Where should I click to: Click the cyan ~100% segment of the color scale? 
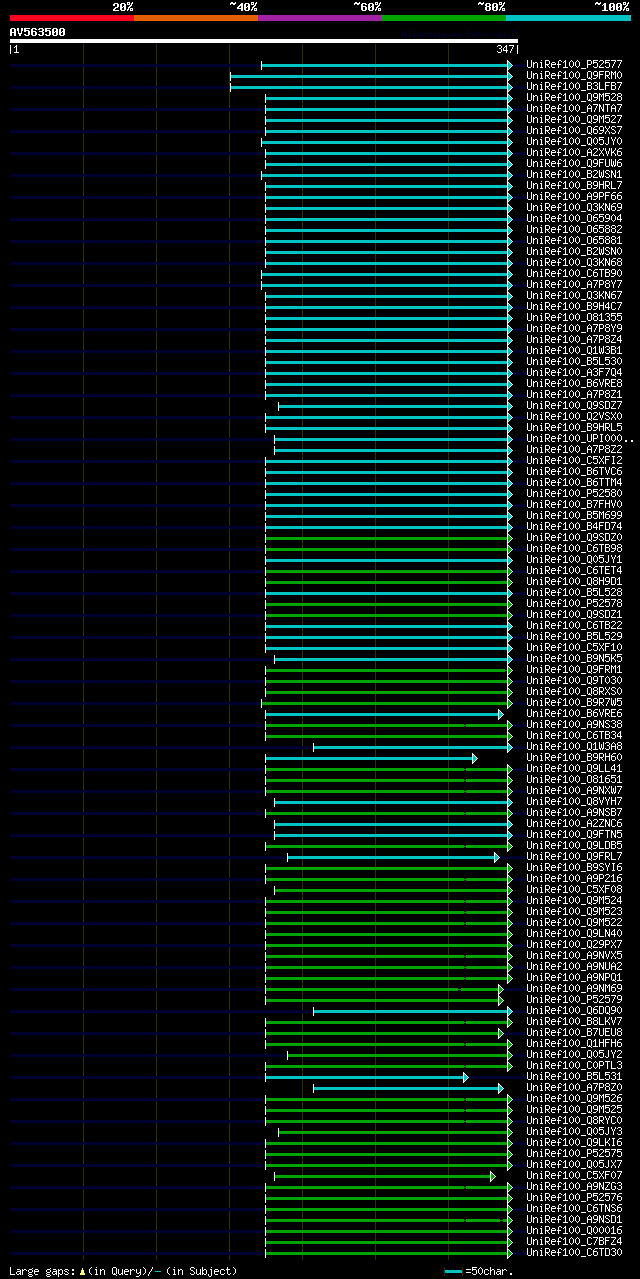pyautogui.click(x=568, y=18)
